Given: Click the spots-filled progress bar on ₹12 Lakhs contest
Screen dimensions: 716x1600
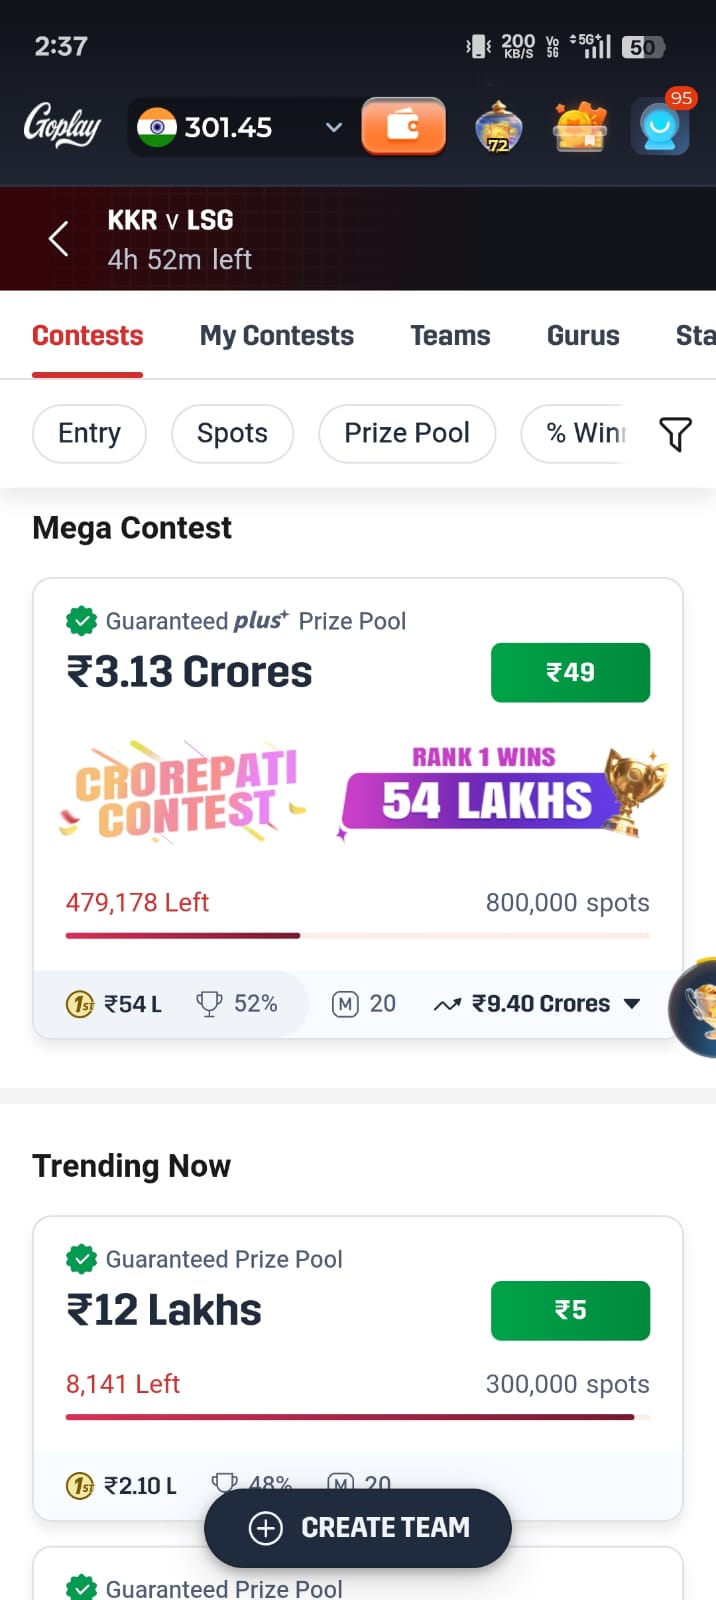Looking at the screenshot, I should pyautogui.click(x=357, y=1417).
